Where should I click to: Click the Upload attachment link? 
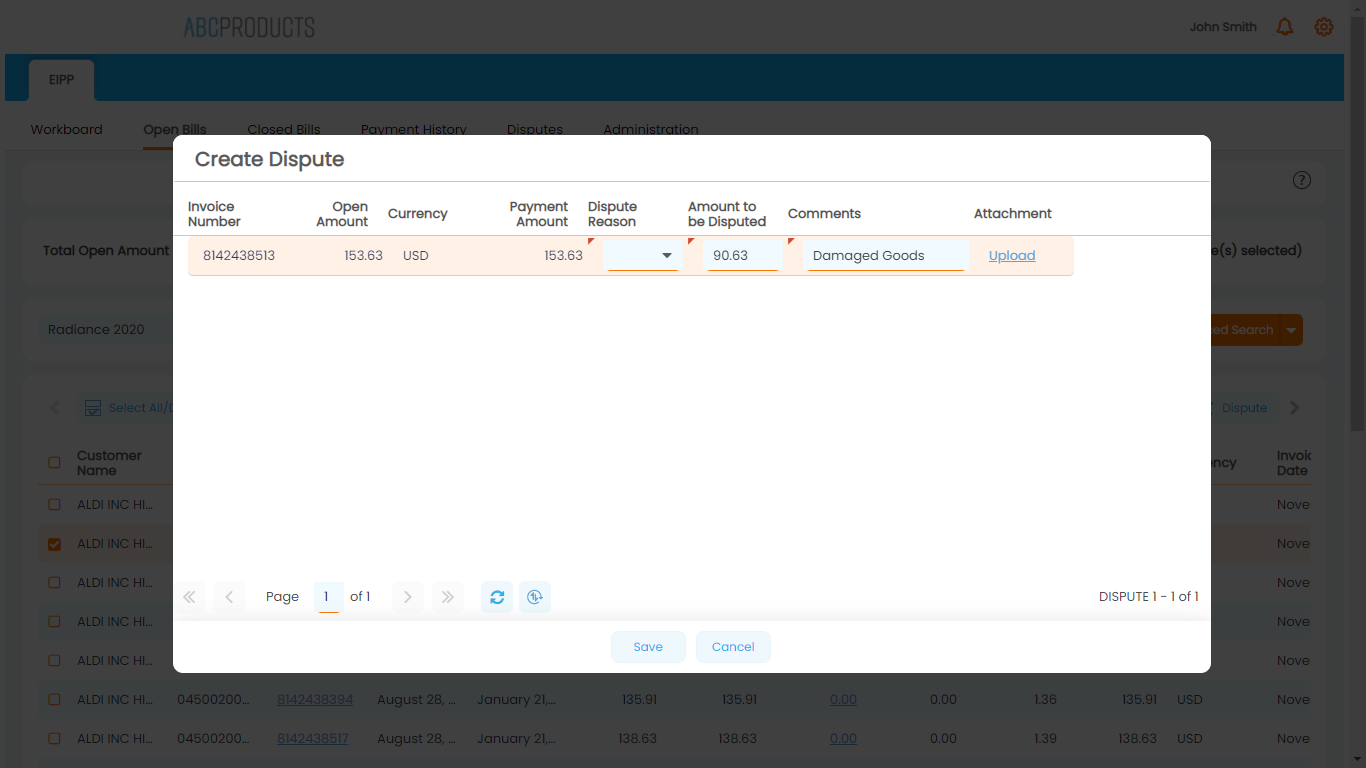click(1011, 255)
